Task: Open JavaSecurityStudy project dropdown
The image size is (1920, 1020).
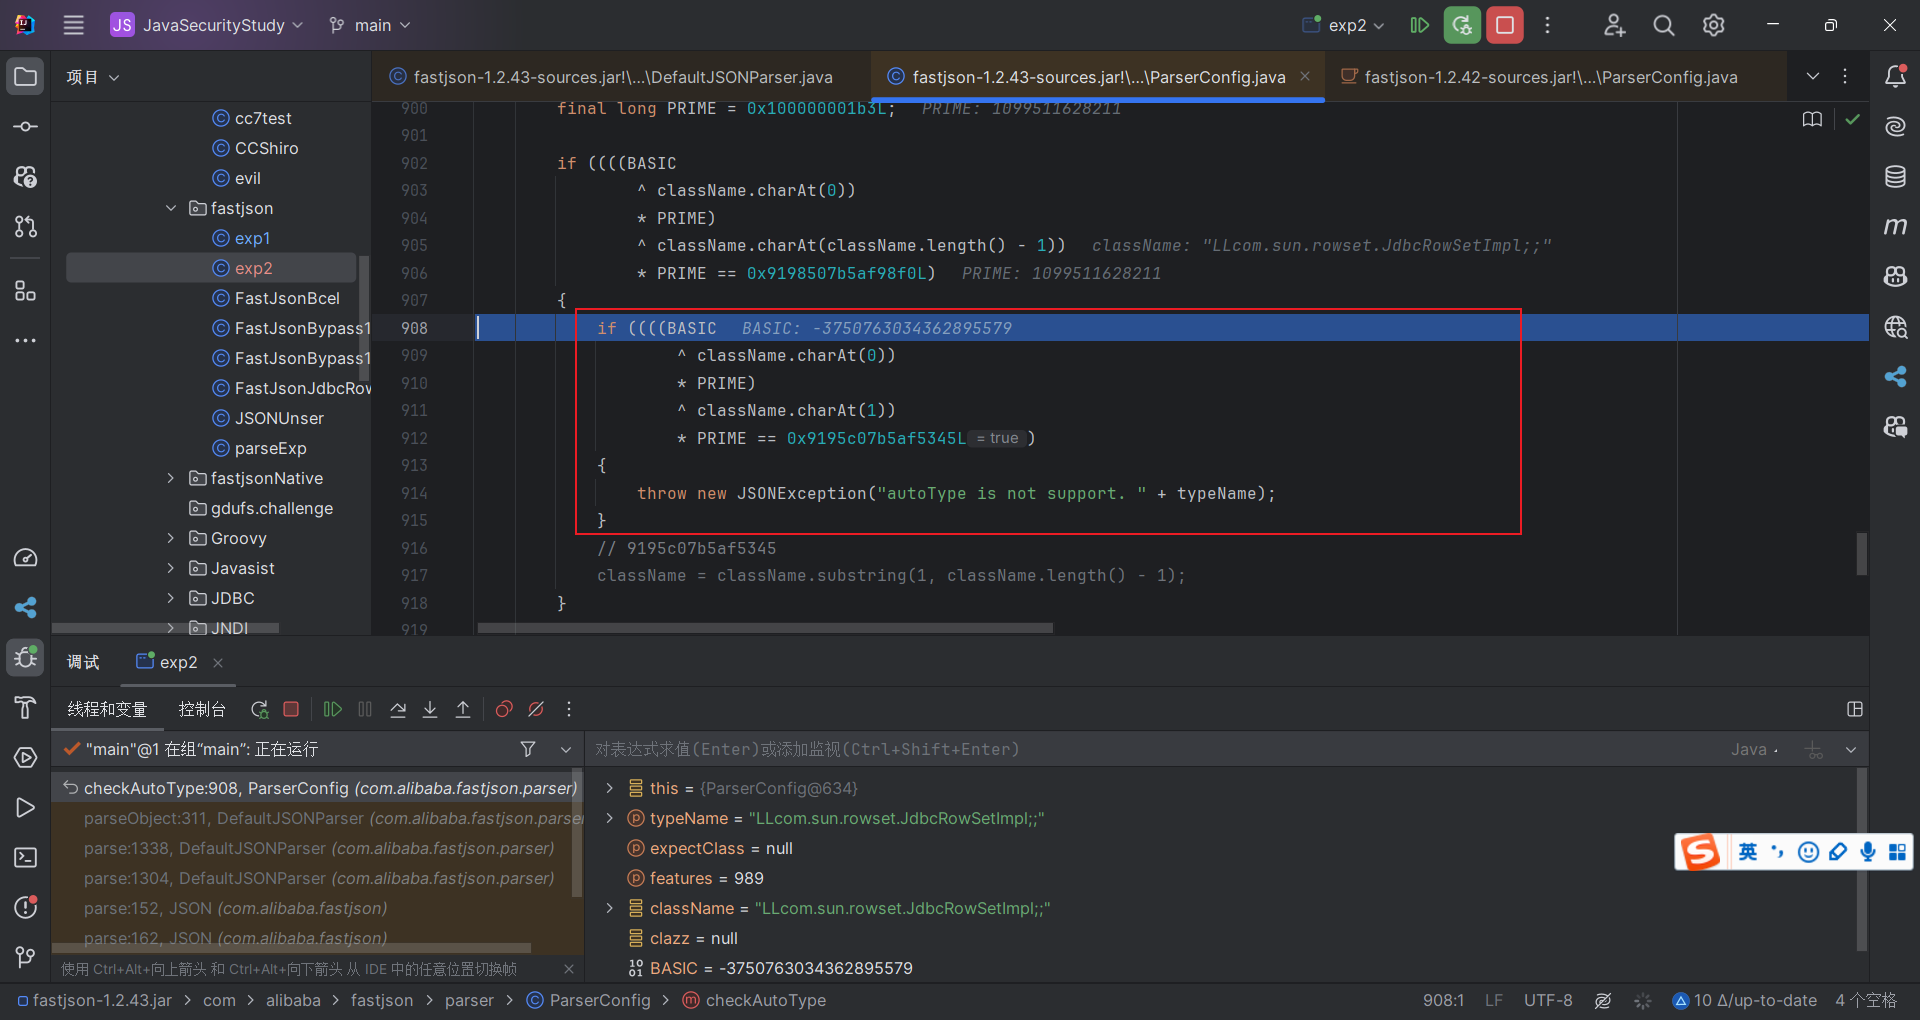Action: pyautogui.click(x=207, y=25)
